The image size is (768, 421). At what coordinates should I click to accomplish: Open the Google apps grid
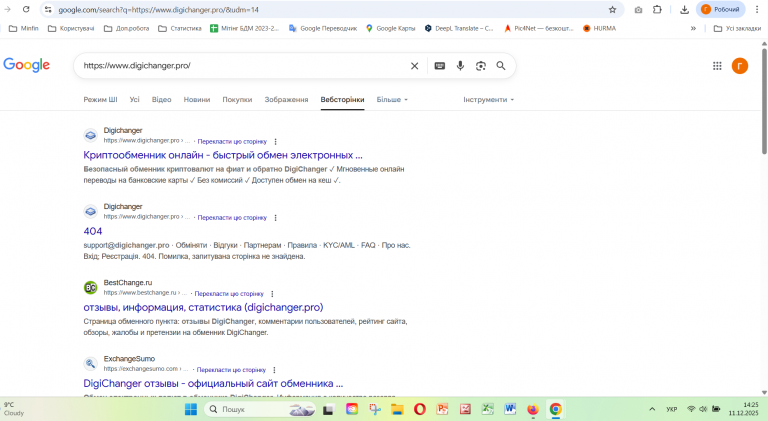pyautogui.click(x=717, y=66)
